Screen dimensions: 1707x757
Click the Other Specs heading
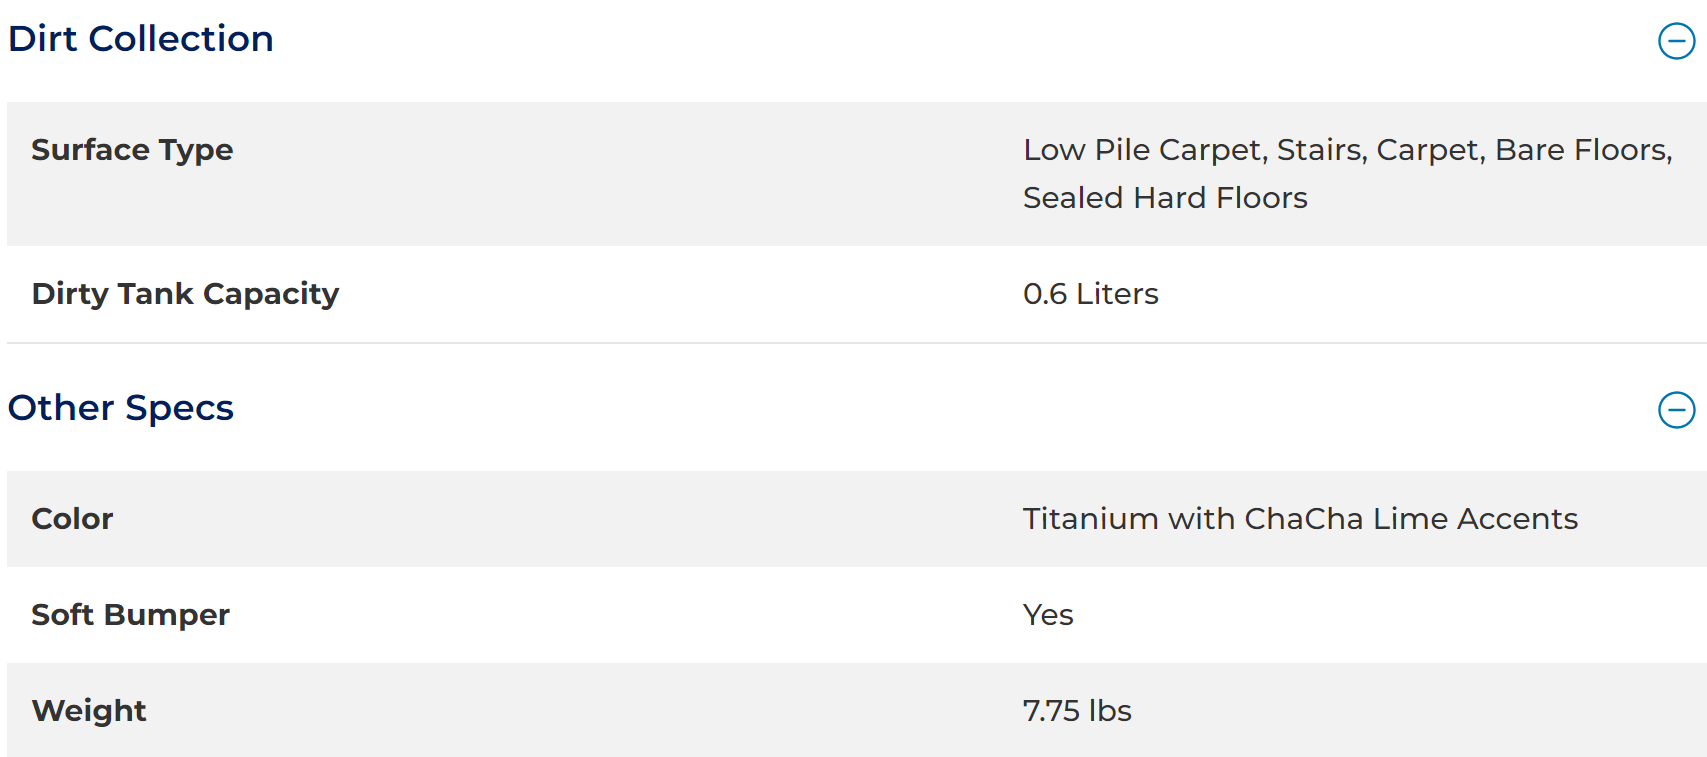pyautogui.click(x=121, y=408)
